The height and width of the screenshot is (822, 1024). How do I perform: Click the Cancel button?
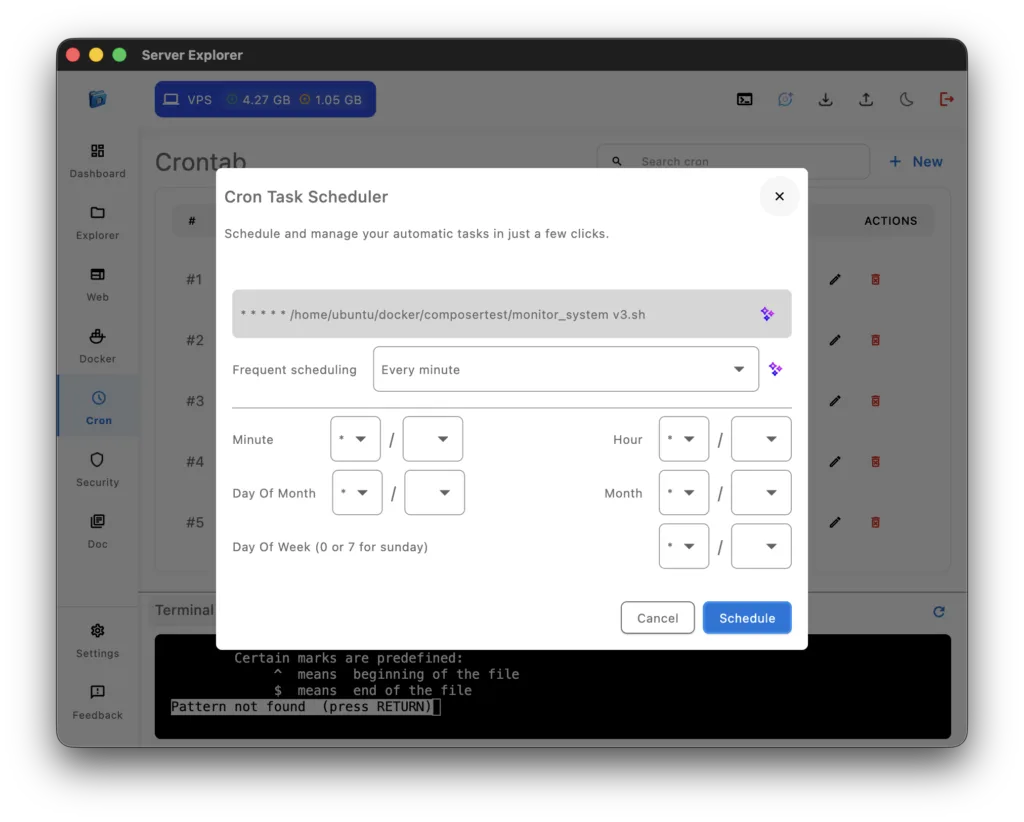[x=658, y=618]
